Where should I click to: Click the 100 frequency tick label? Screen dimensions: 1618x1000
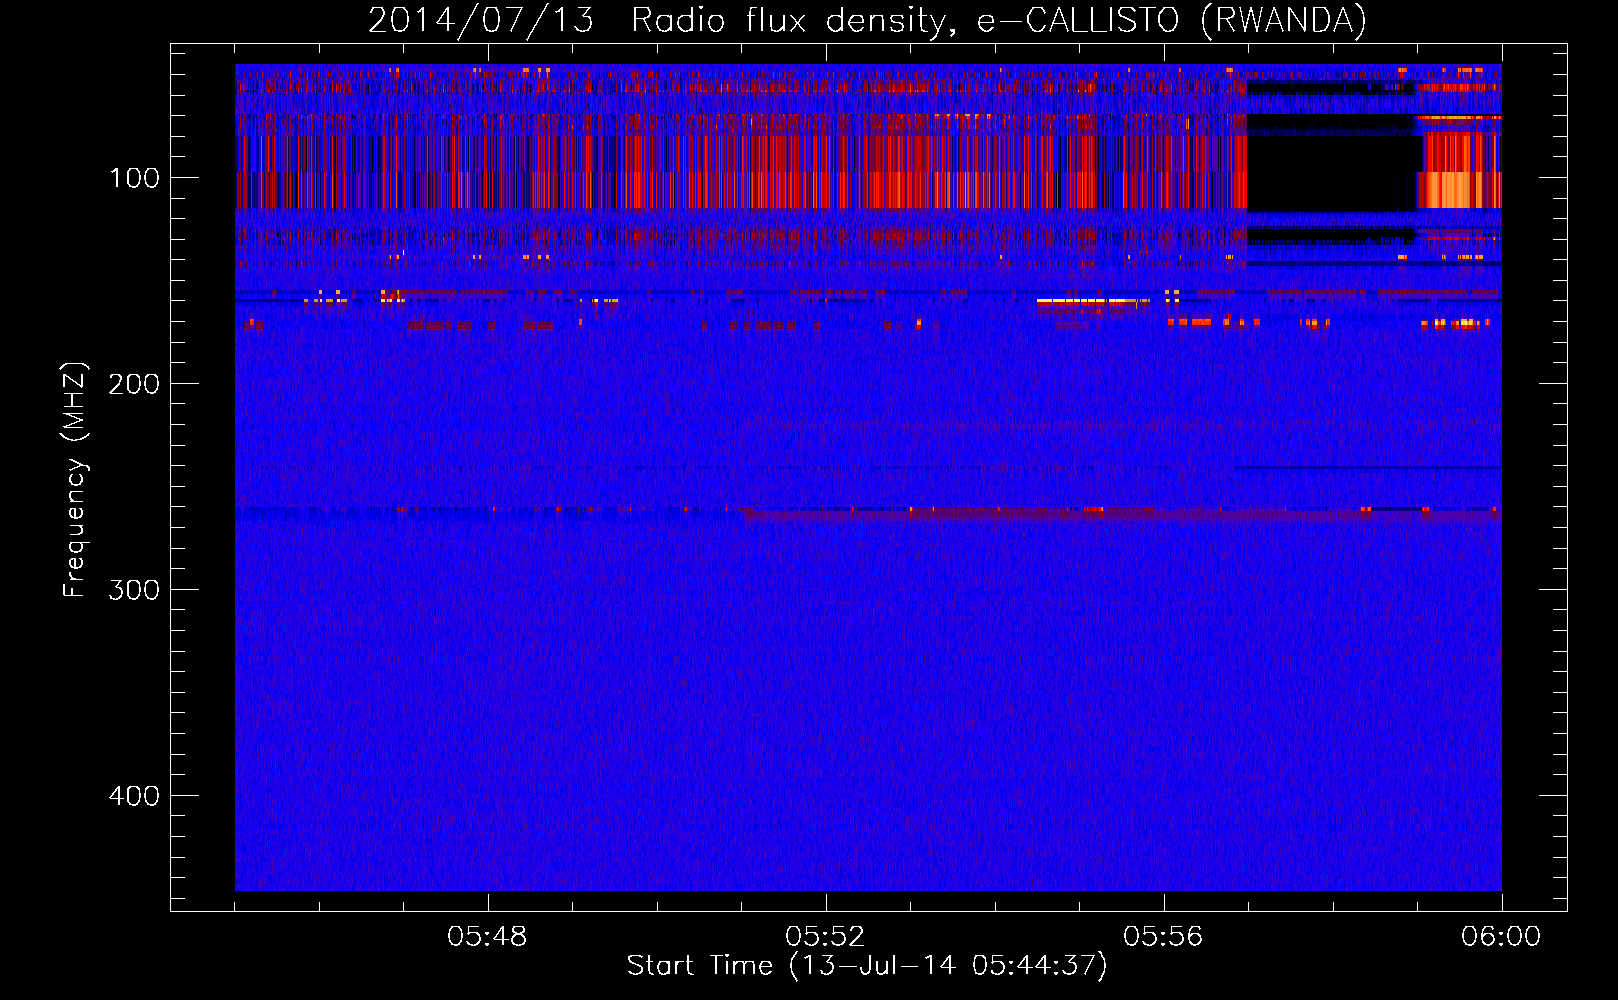tap(135, 178)
